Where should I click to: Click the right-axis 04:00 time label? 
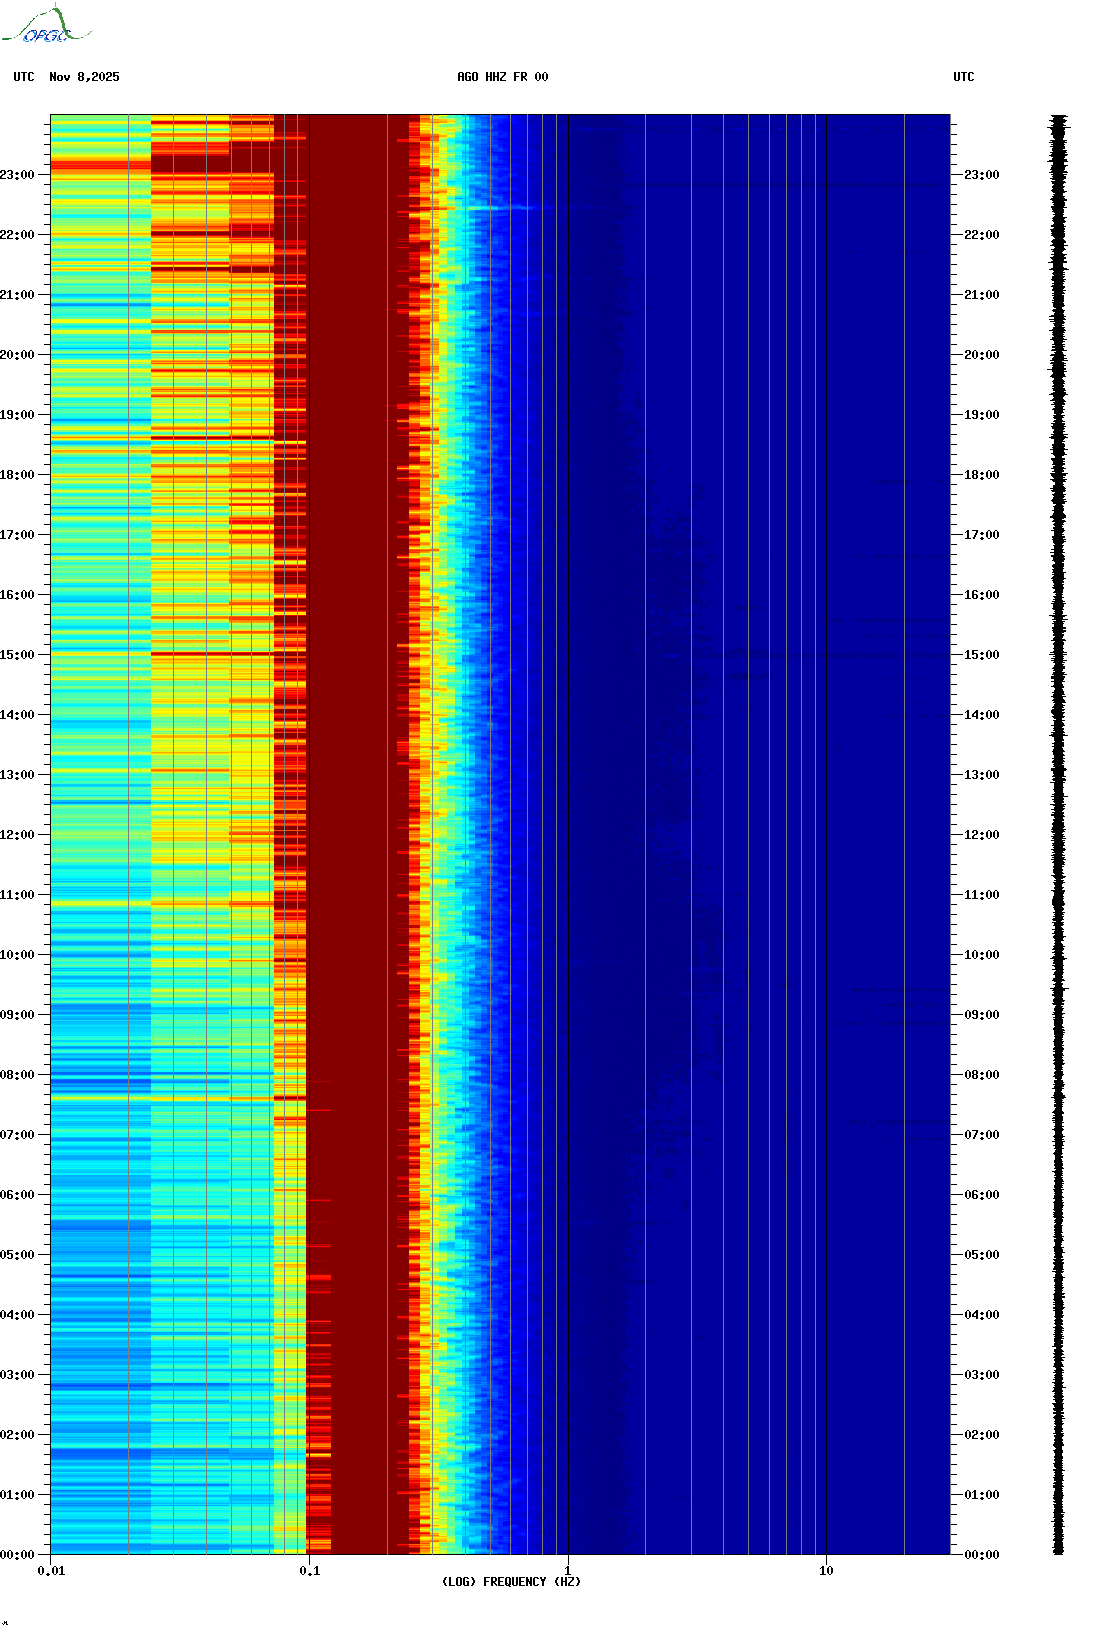(982, 1315)
